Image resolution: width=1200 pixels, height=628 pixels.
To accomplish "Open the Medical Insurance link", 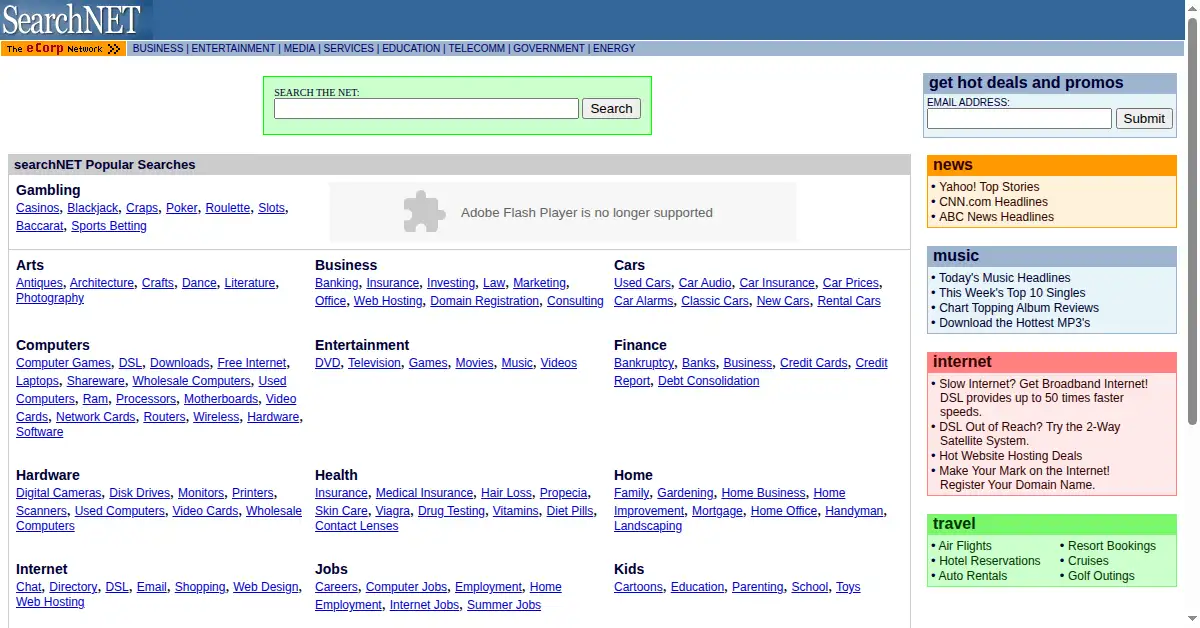I will 424,493.
